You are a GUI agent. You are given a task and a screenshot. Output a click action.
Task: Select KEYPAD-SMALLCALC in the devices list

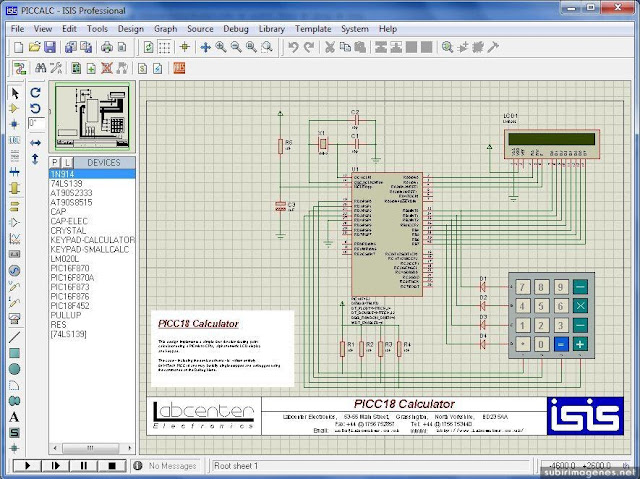[x=92, y=249]
